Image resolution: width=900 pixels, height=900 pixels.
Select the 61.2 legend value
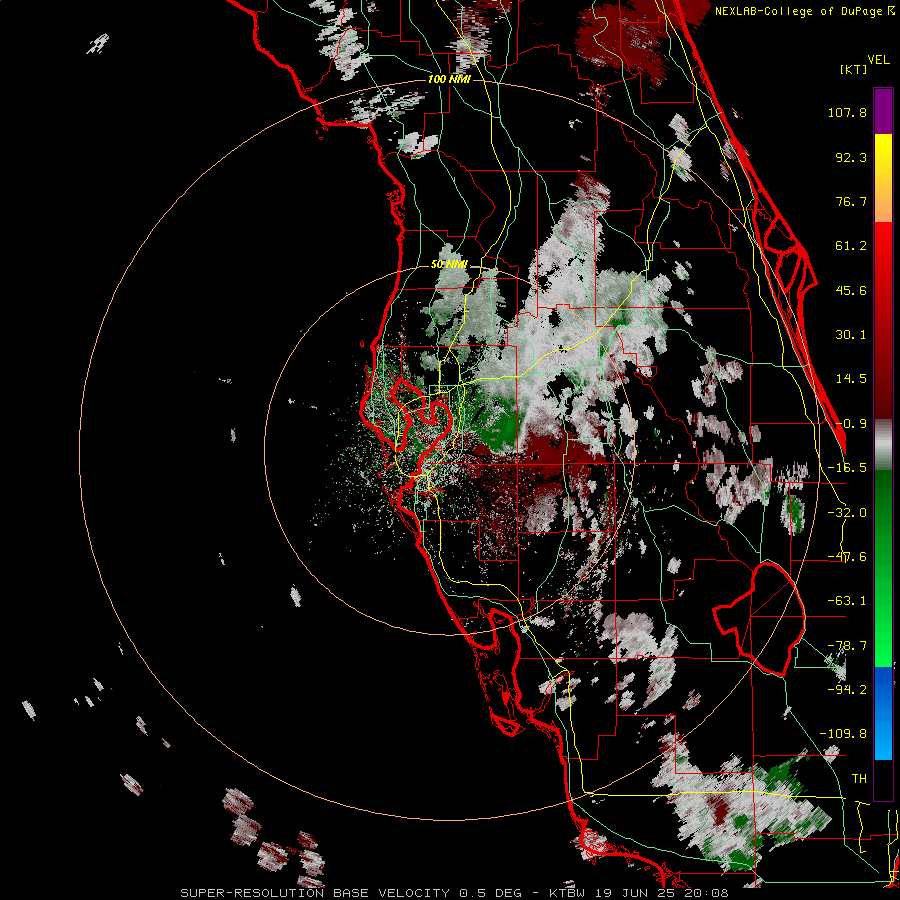click(x=851, y=246)
